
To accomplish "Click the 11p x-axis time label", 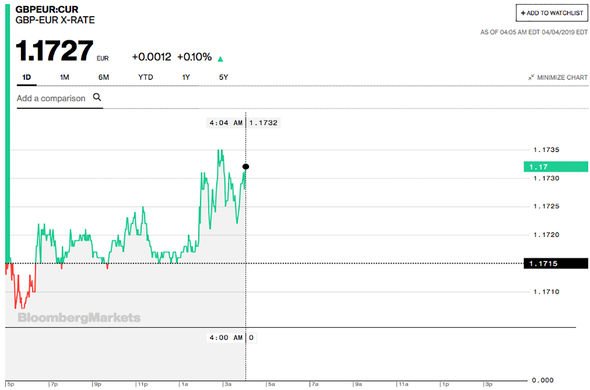I will tap(142, 385).
